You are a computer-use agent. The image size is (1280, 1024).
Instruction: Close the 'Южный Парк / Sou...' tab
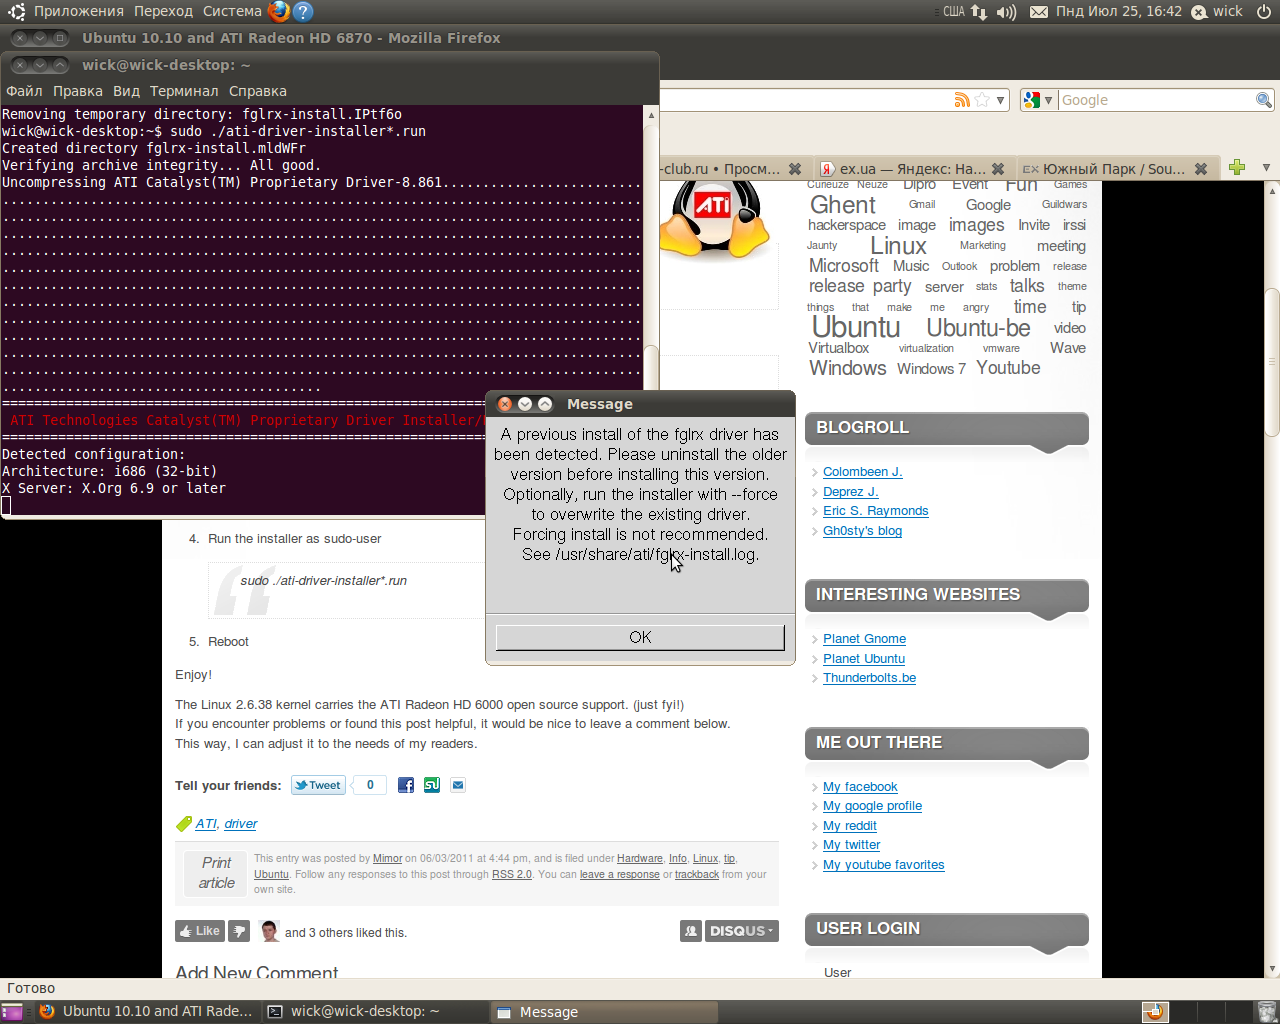[x=1201, y=169]
